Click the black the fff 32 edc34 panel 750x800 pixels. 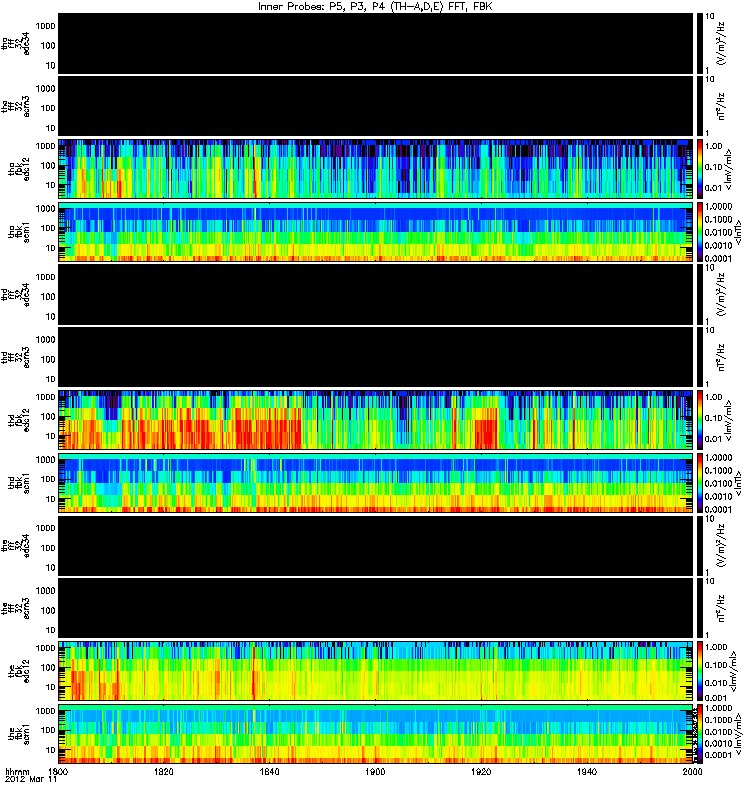[x=376, y=546]
